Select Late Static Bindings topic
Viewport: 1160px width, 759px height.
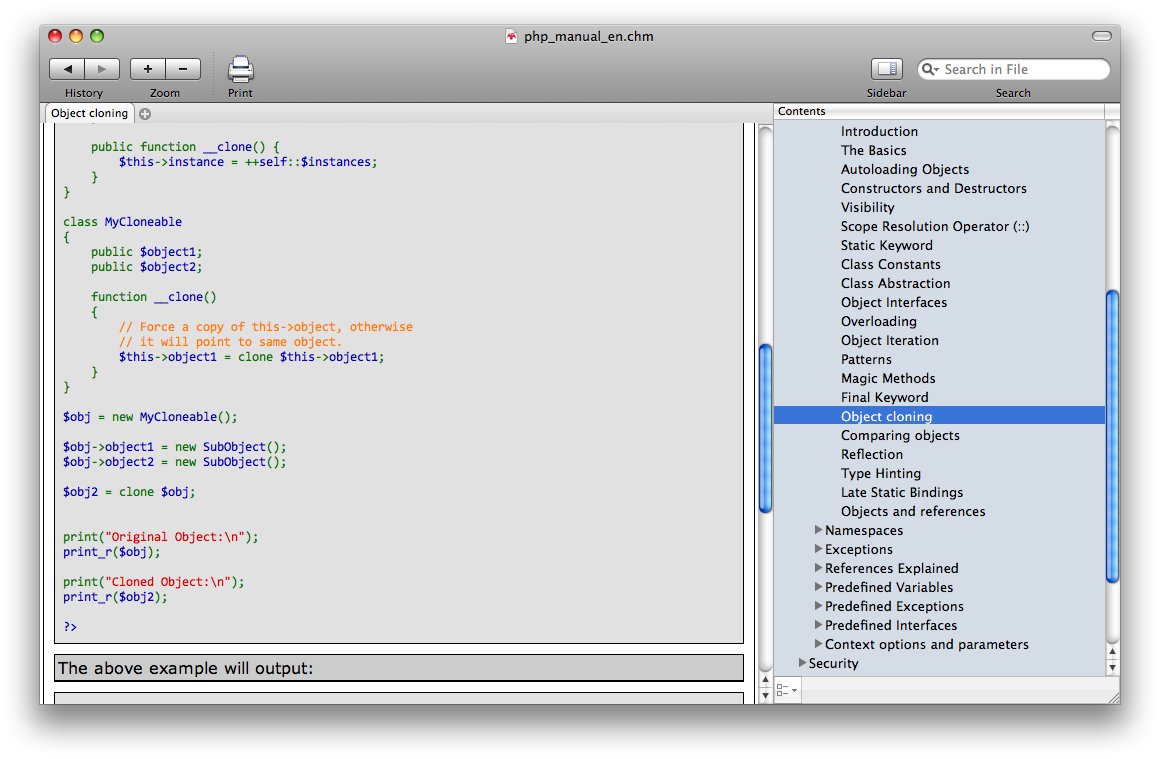tap(901, 492)
